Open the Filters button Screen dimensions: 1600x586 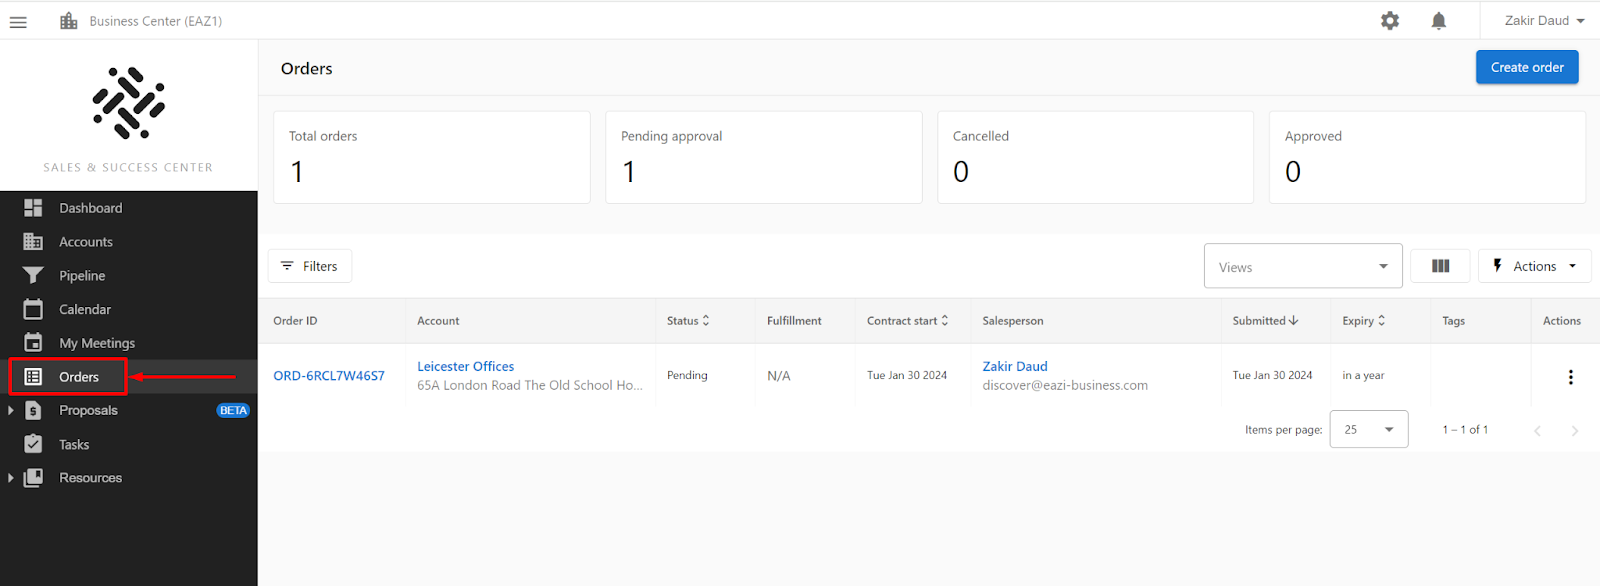310,266
